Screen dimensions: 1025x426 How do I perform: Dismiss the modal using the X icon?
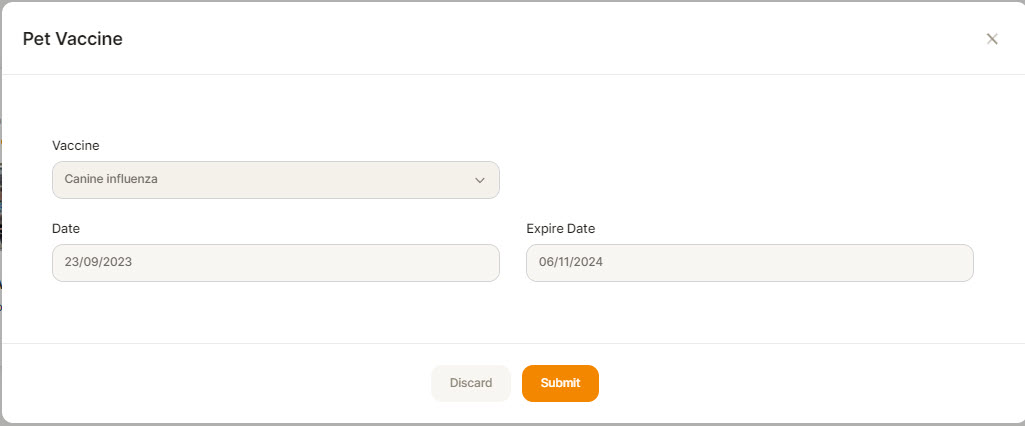tap(992, 39)
